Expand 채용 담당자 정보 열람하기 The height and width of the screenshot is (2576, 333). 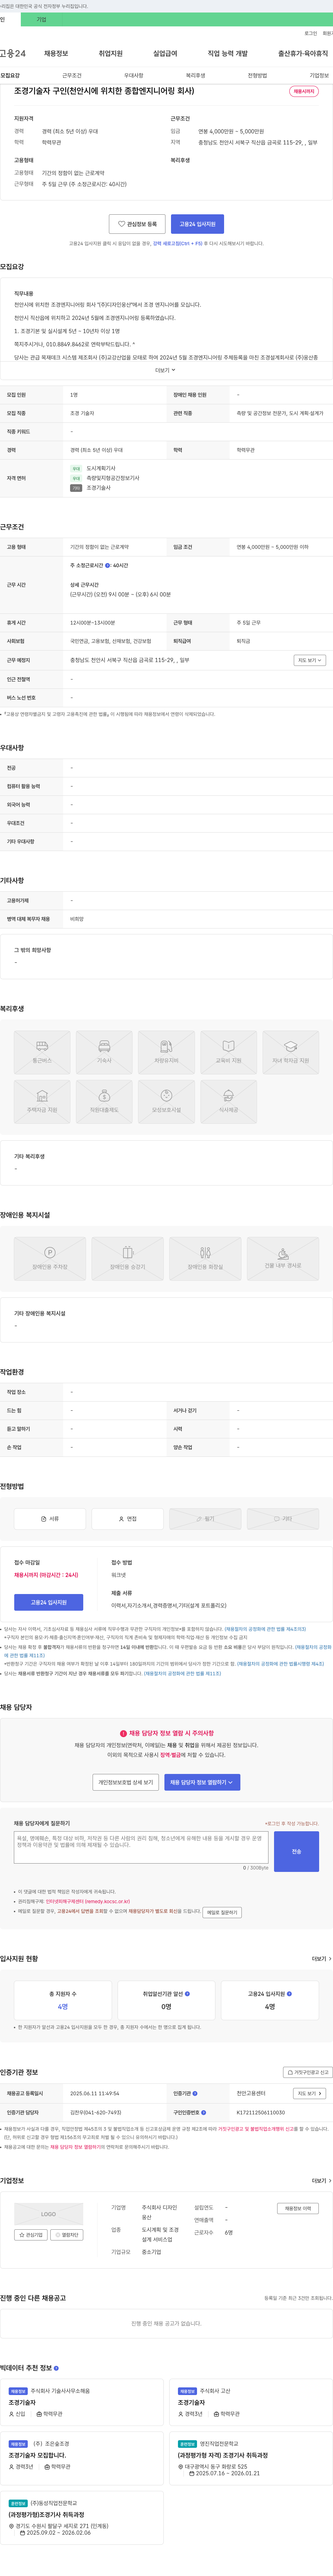pos(202,1782)
